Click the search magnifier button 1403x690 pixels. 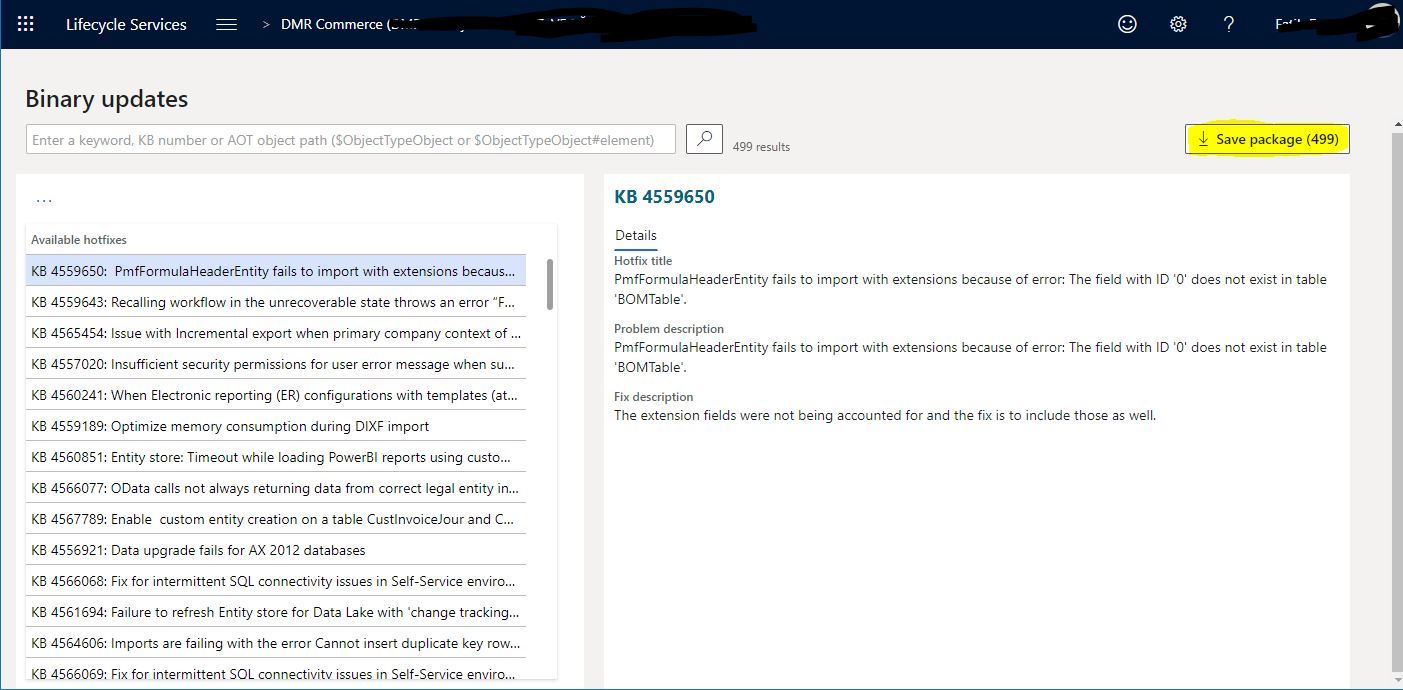click(x=704, y=139)
